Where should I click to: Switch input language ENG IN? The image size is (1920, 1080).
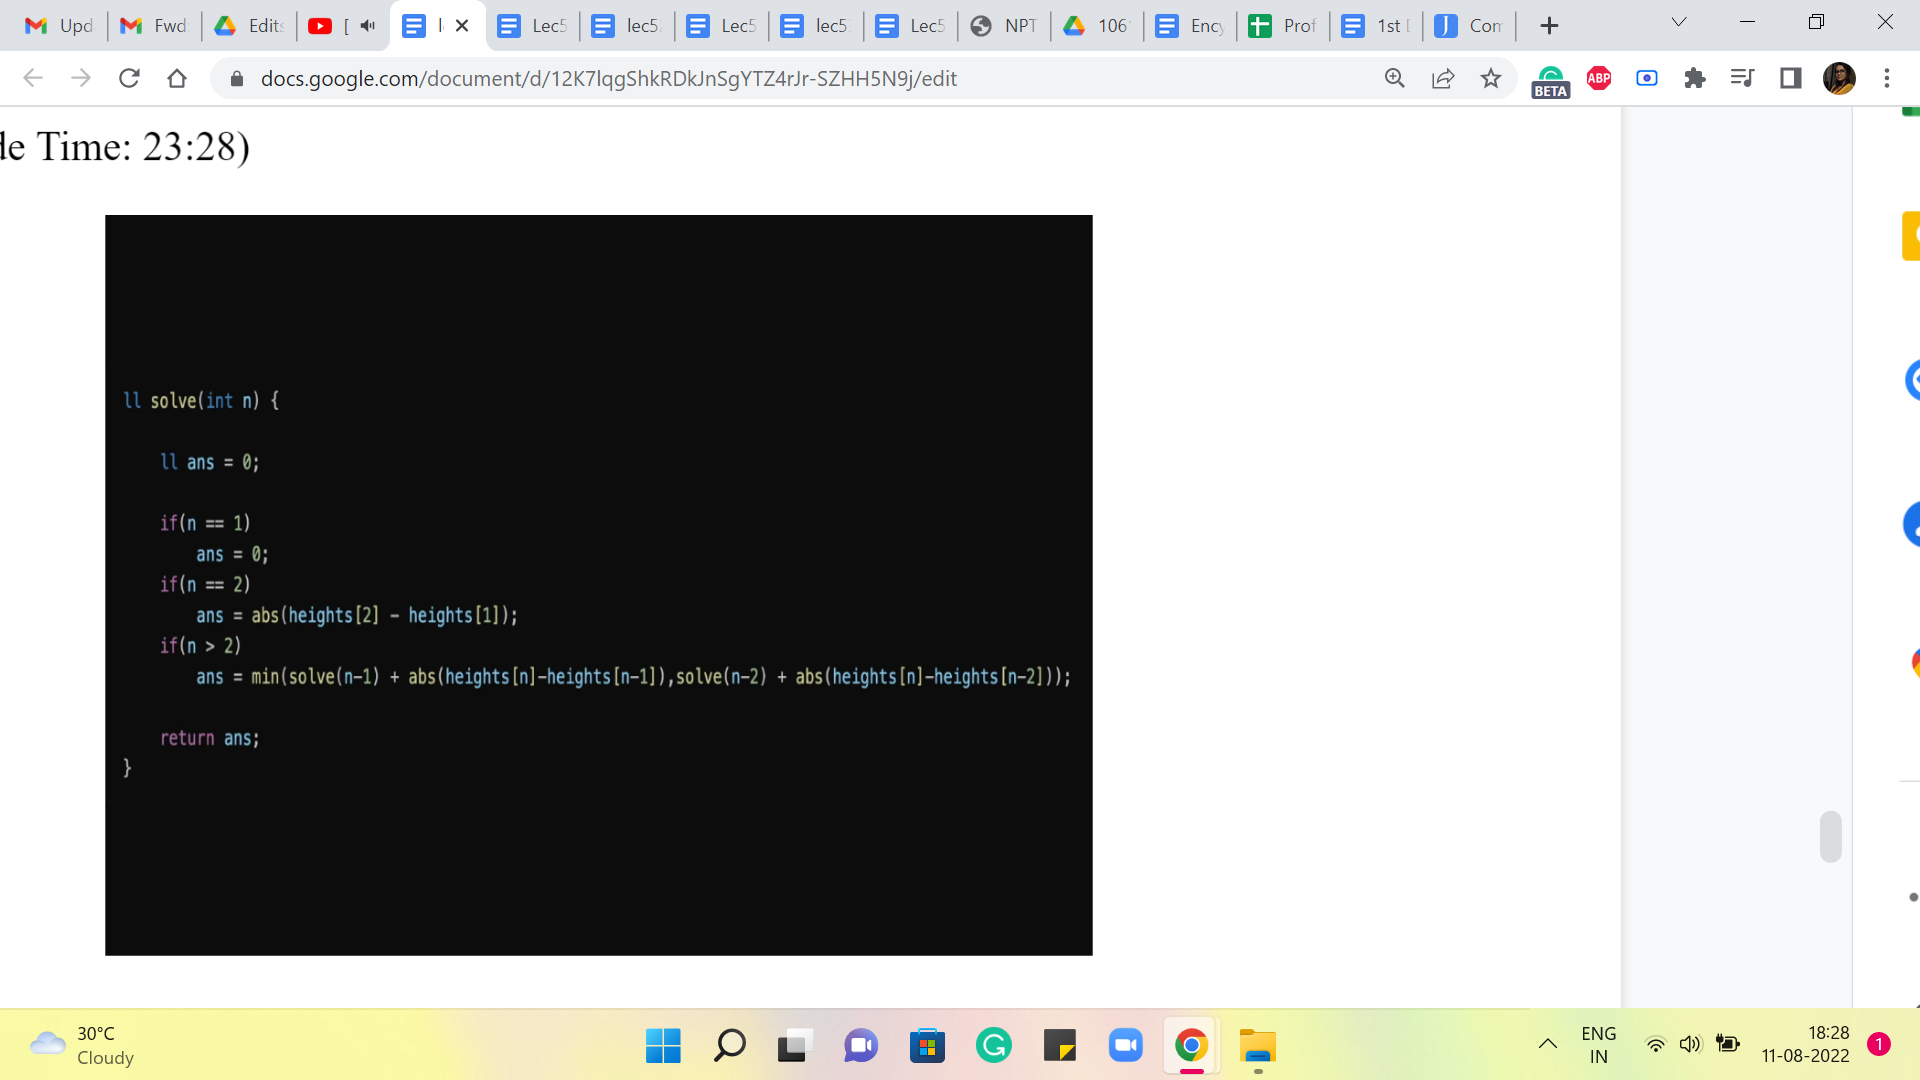point(1598,1045)
